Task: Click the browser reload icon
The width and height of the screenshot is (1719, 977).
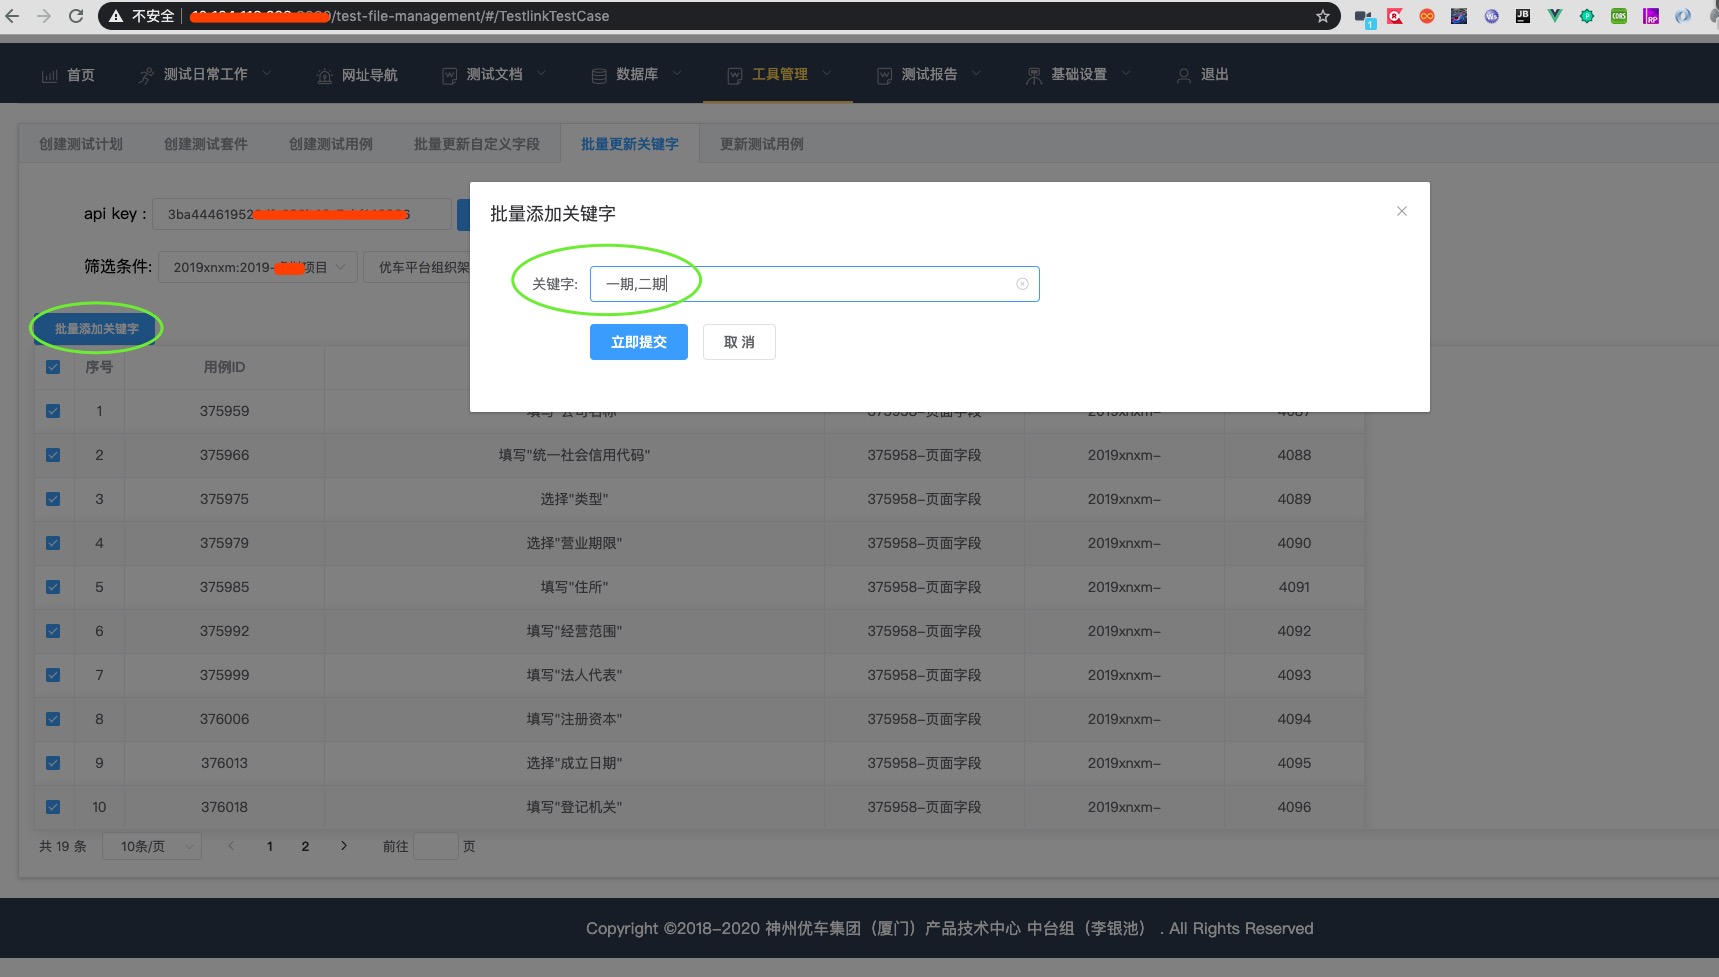Action: (x=76, y=16)
